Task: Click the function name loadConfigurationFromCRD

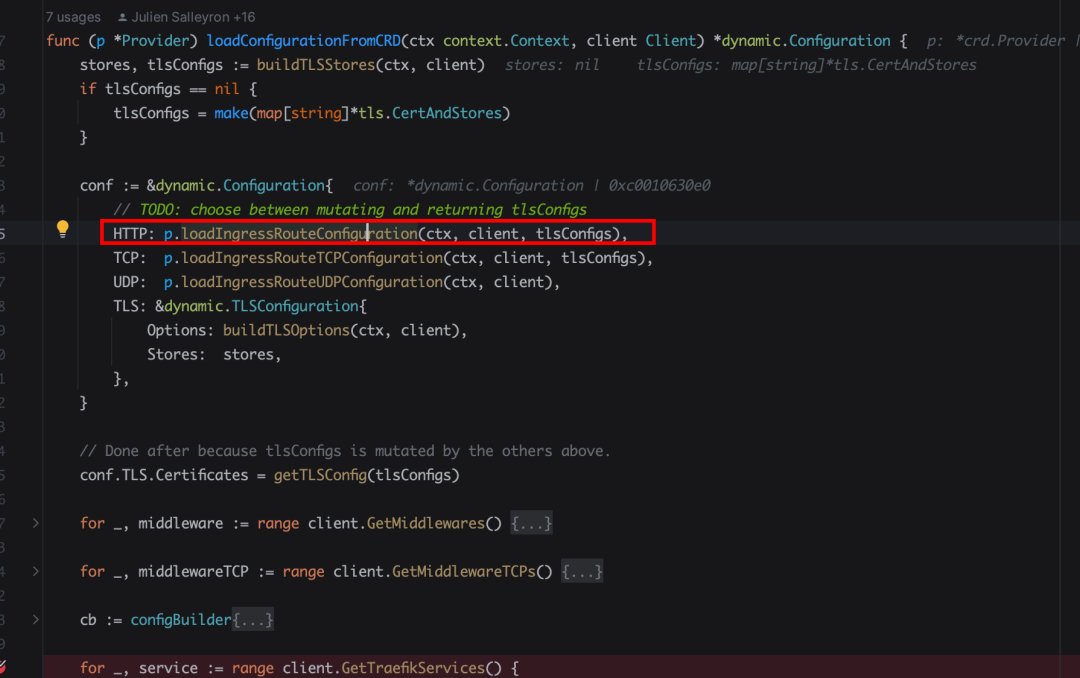Action: 304,41
